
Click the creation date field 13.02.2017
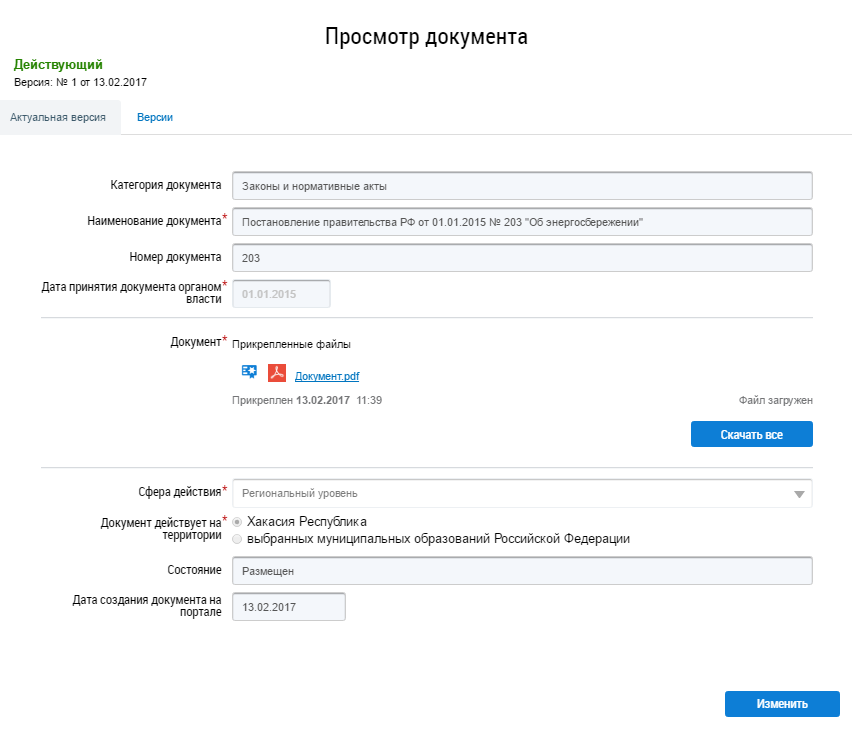pyautogui.click(x=288, y=607)
